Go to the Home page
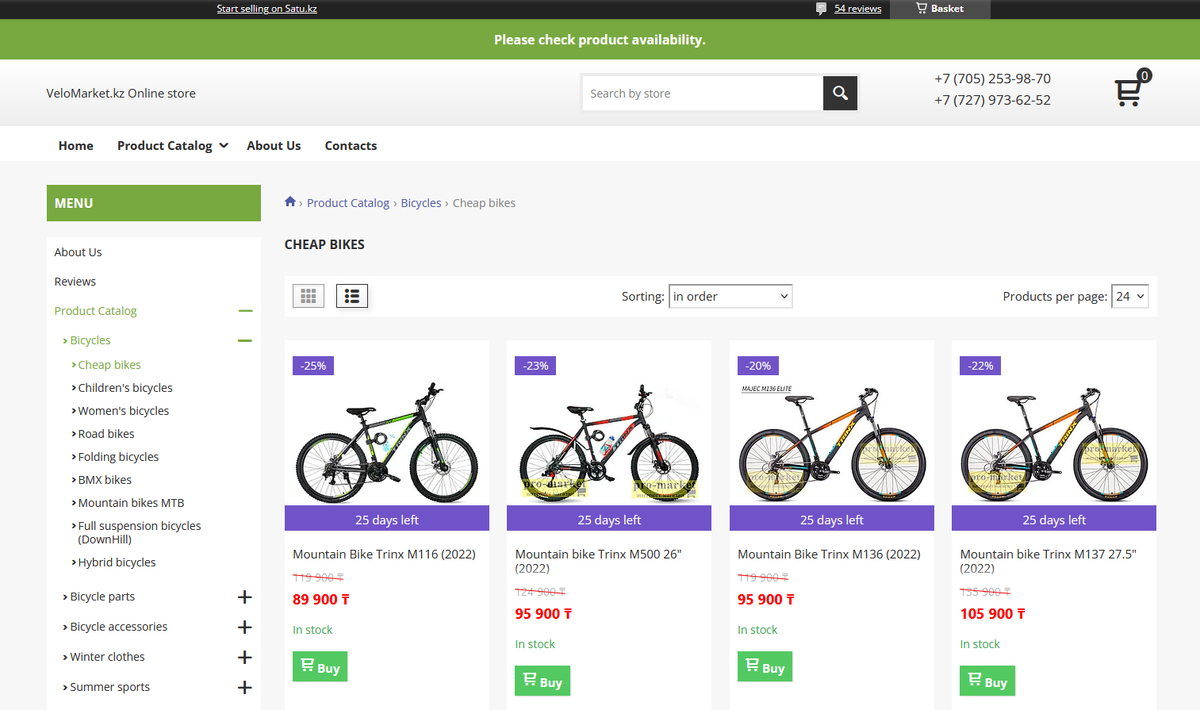Screen dimensions: 1200x710 point(76,145)
